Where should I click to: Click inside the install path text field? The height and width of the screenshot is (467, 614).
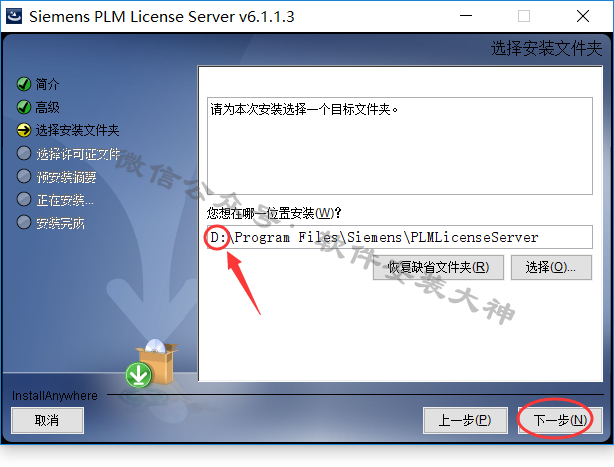400,237
